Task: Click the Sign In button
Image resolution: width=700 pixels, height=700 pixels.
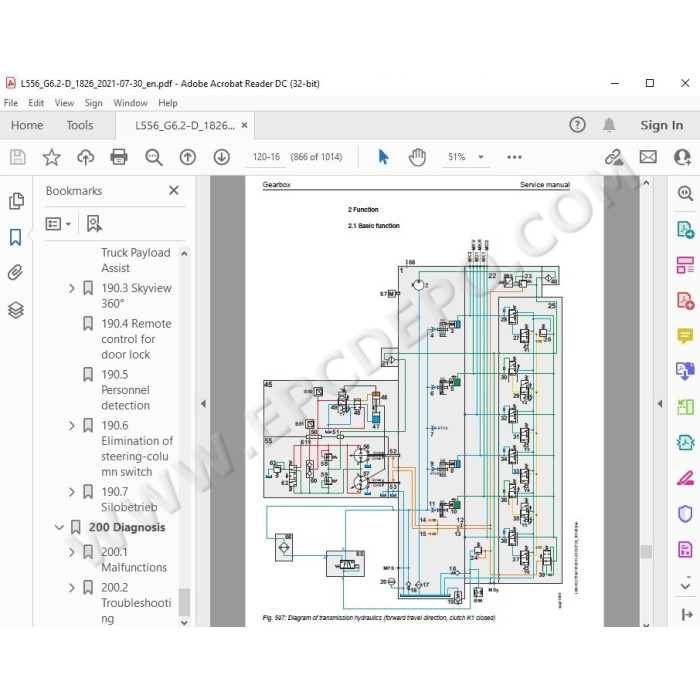Action: point(662,125)
